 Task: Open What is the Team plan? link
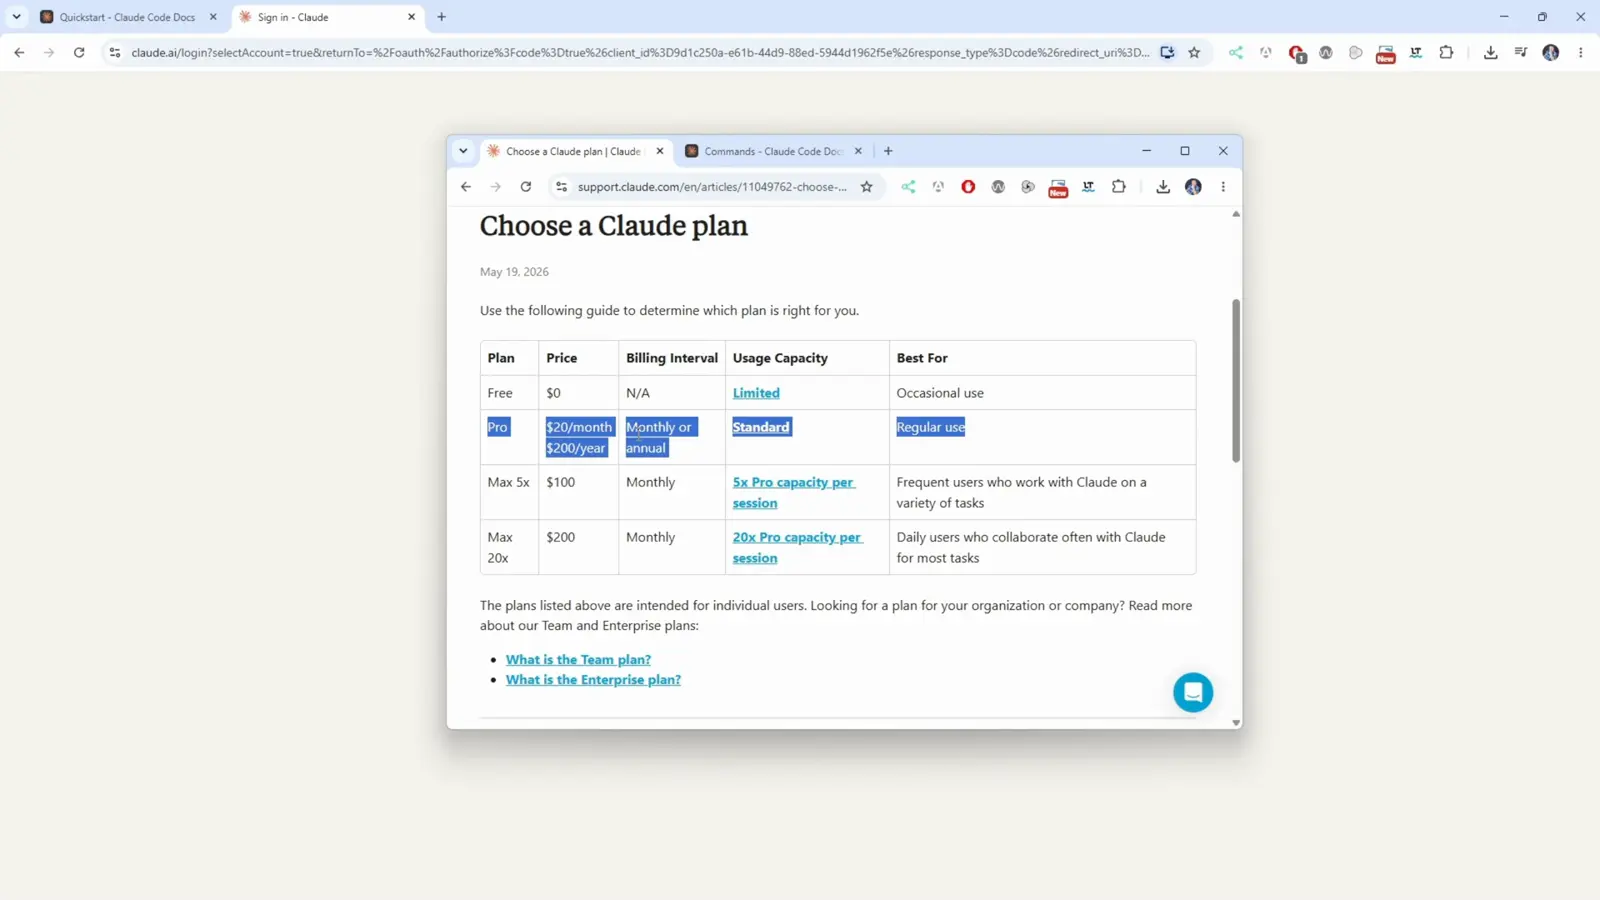pyautogui.click(x=578, y=660)
